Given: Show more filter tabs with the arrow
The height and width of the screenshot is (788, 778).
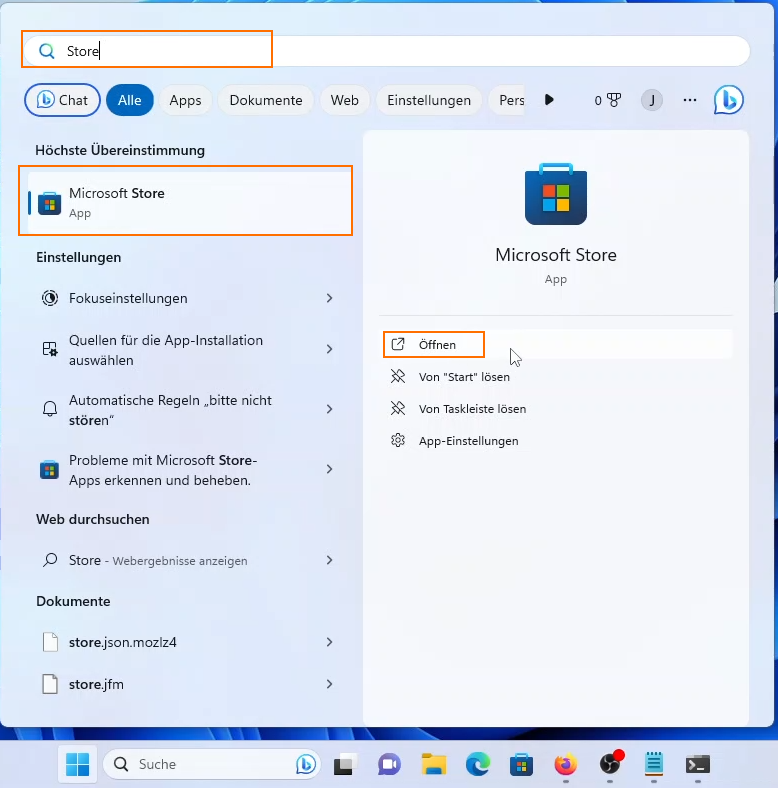Looking at the screenshot, I should tap(549, 100).
